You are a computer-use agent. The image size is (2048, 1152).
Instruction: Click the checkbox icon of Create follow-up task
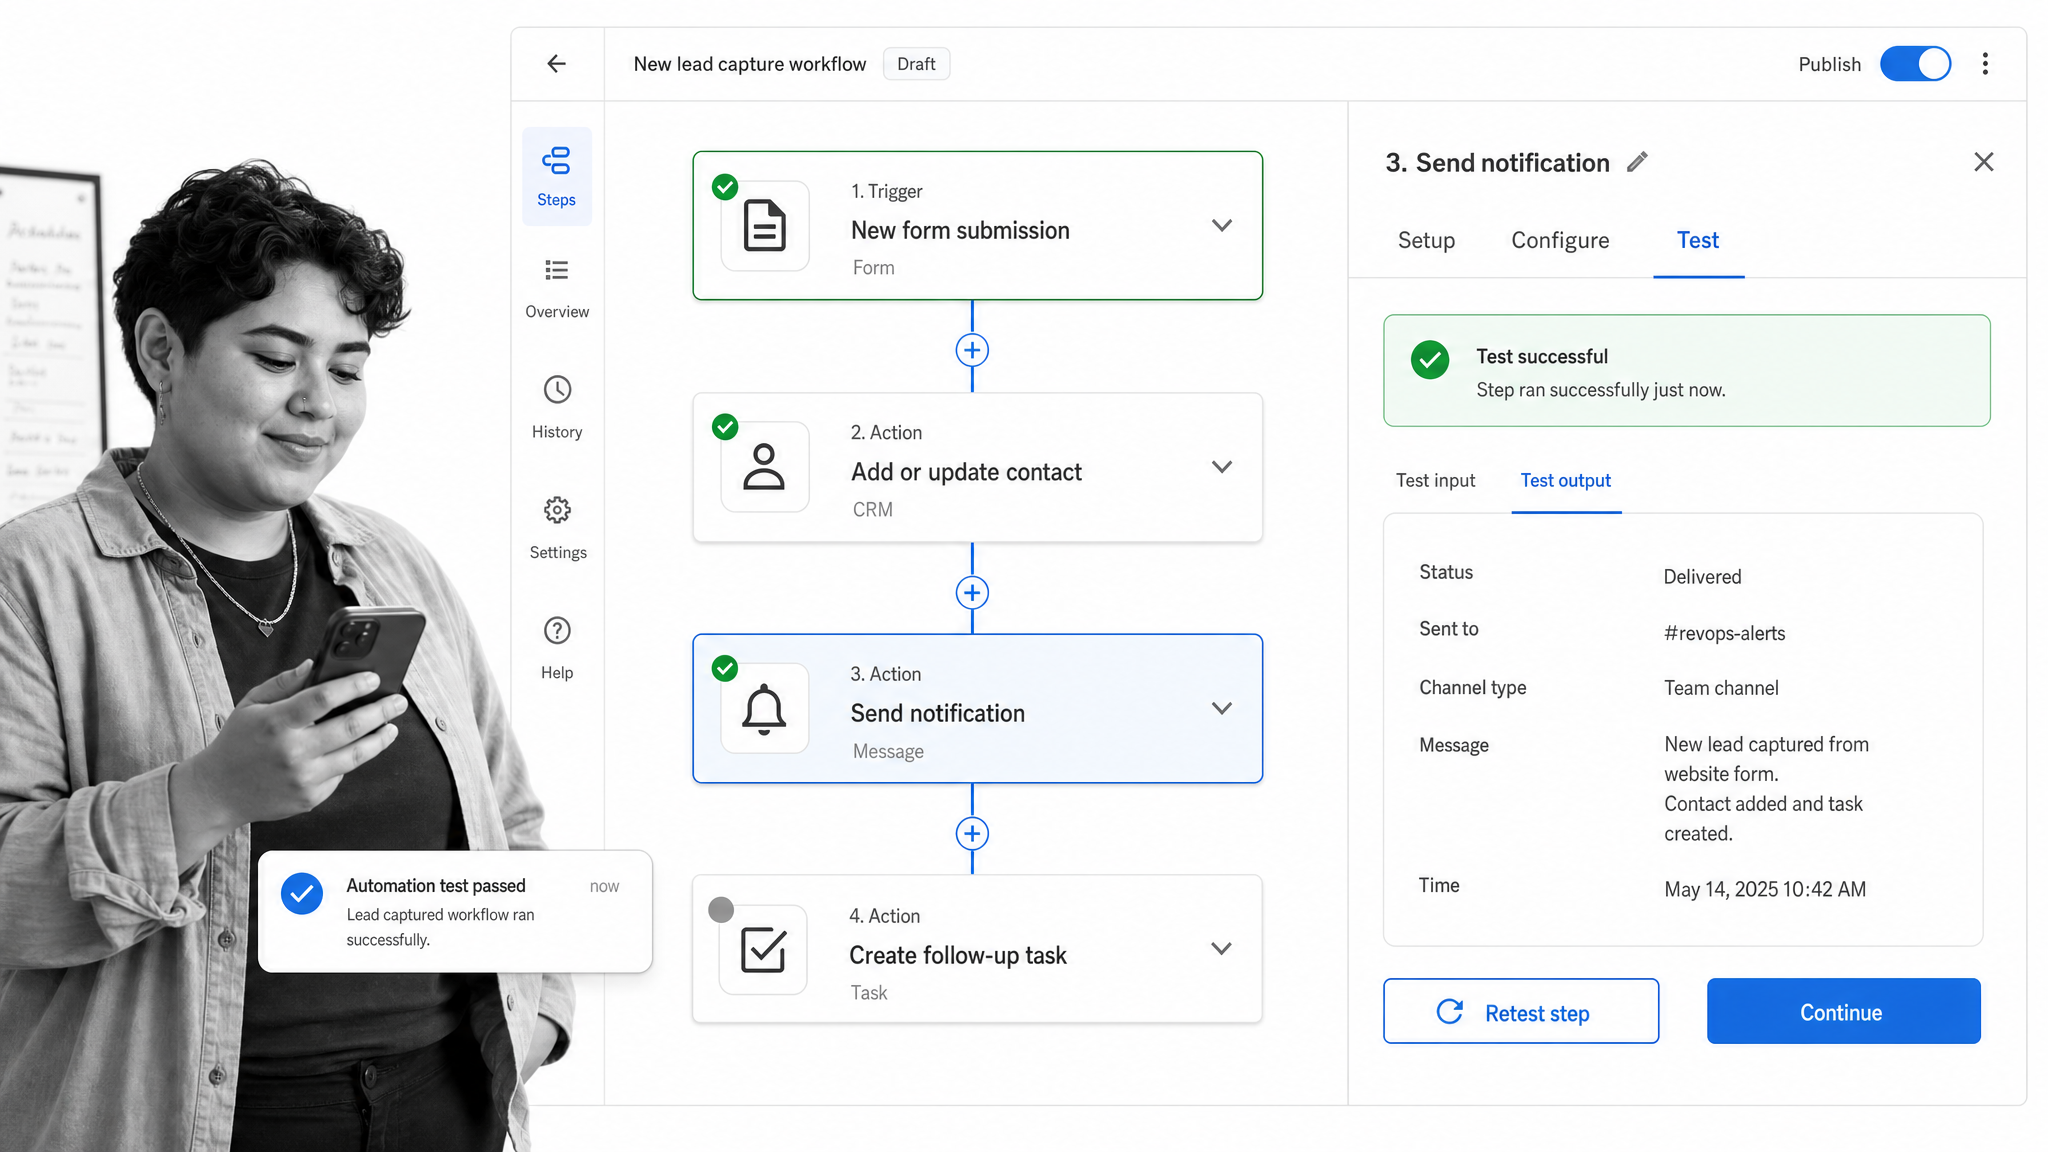tap(763, 950)
